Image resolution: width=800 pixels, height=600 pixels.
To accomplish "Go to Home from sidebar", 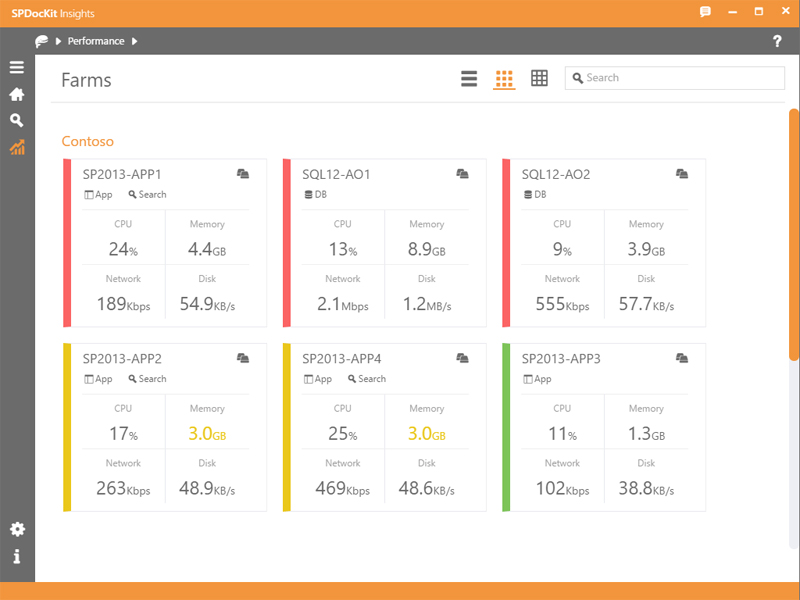I will pyautogui.click(x=17, y=94).
